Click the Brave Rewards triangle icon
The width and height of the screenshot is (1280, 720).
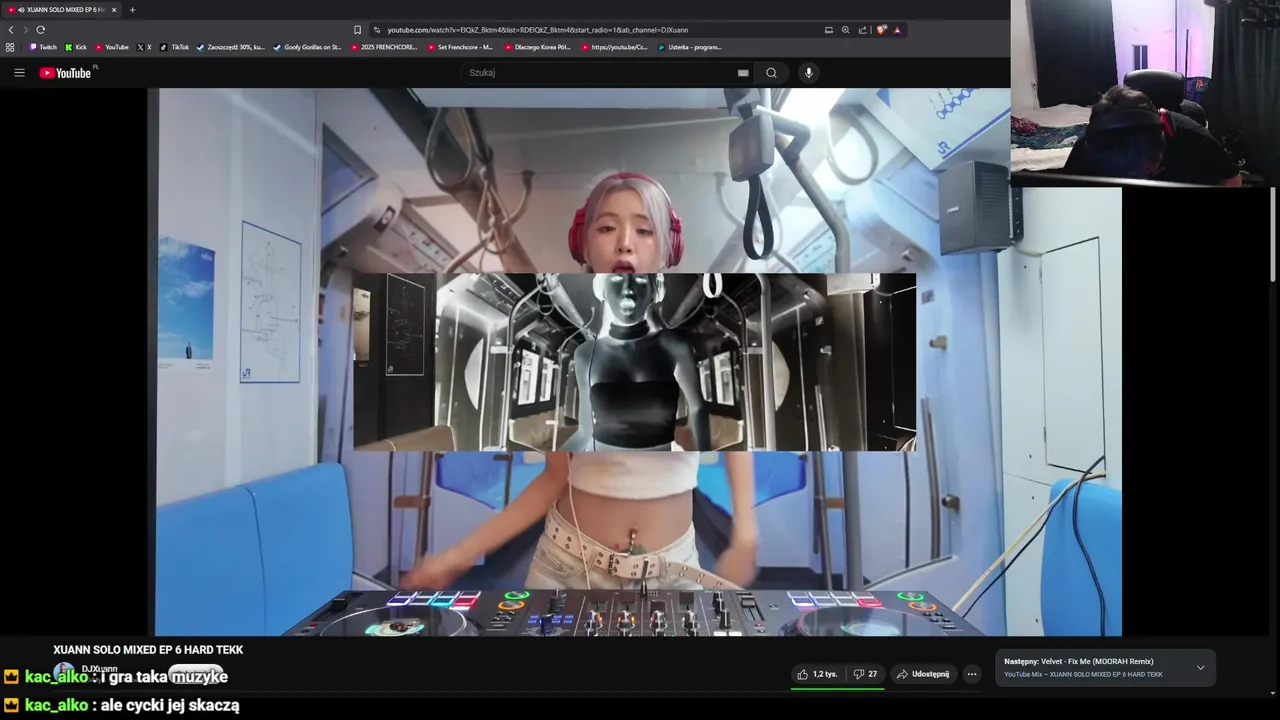click(x=897, y=30)
